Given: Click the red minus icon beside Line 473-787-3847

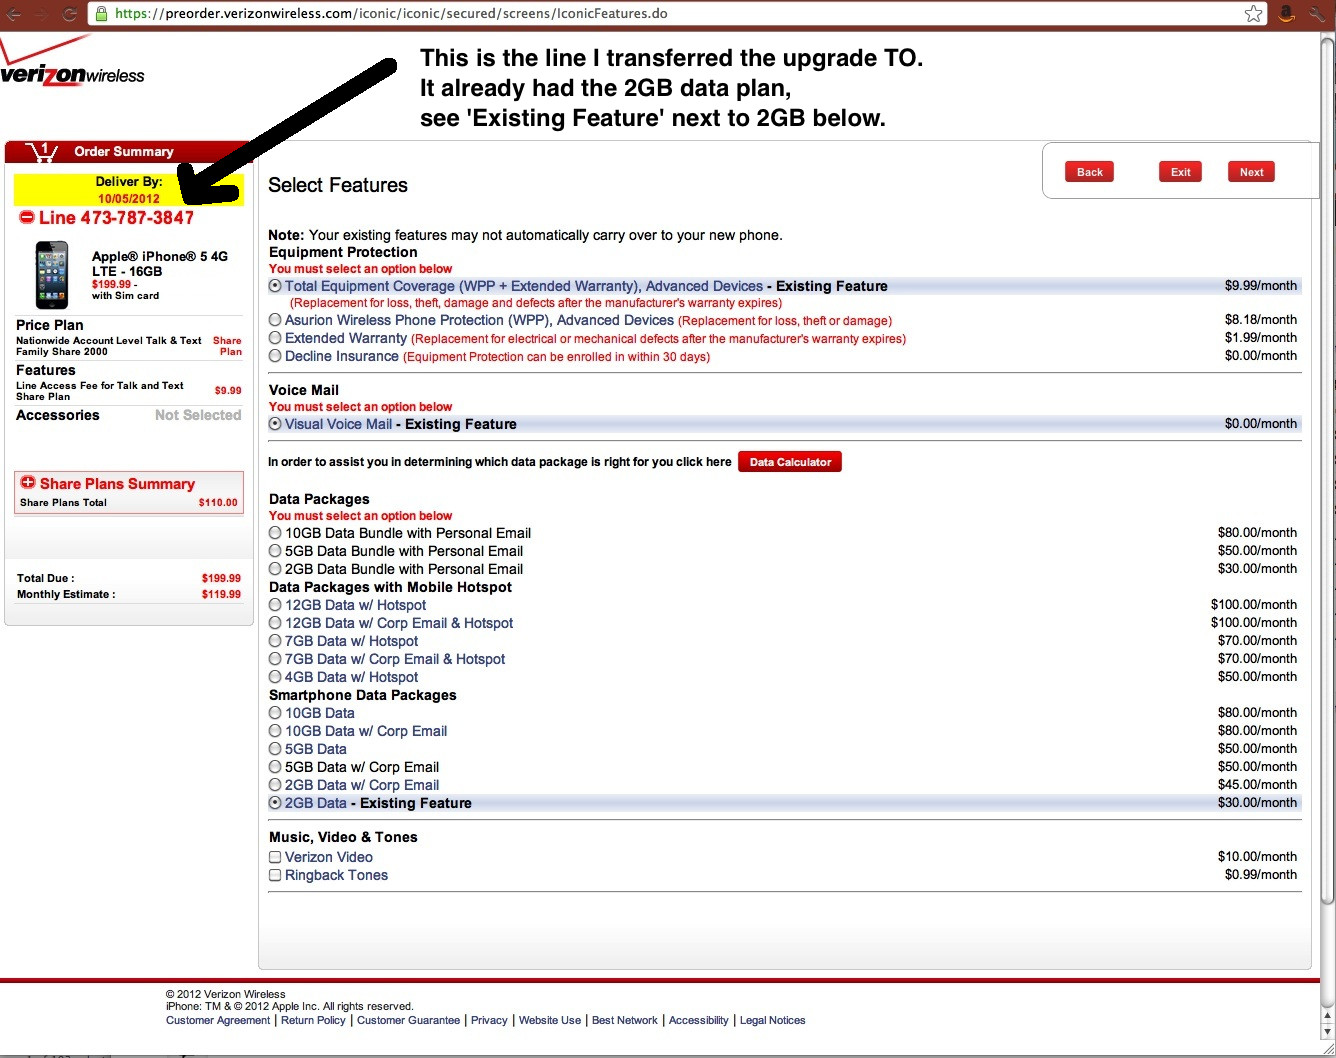Looking at the screenshot, I should 27,217.
